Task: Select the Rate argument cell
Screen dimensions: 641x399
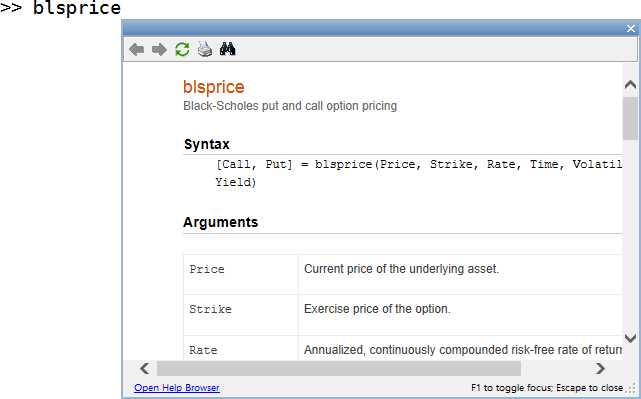Action: 241,348
